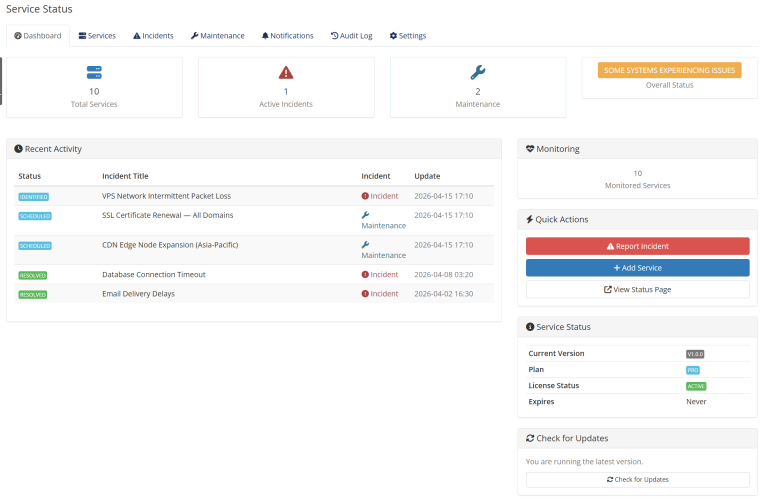Click the 2026-04-02 16:30 update timestamp

pyautogui.click(x=443, y=294)
